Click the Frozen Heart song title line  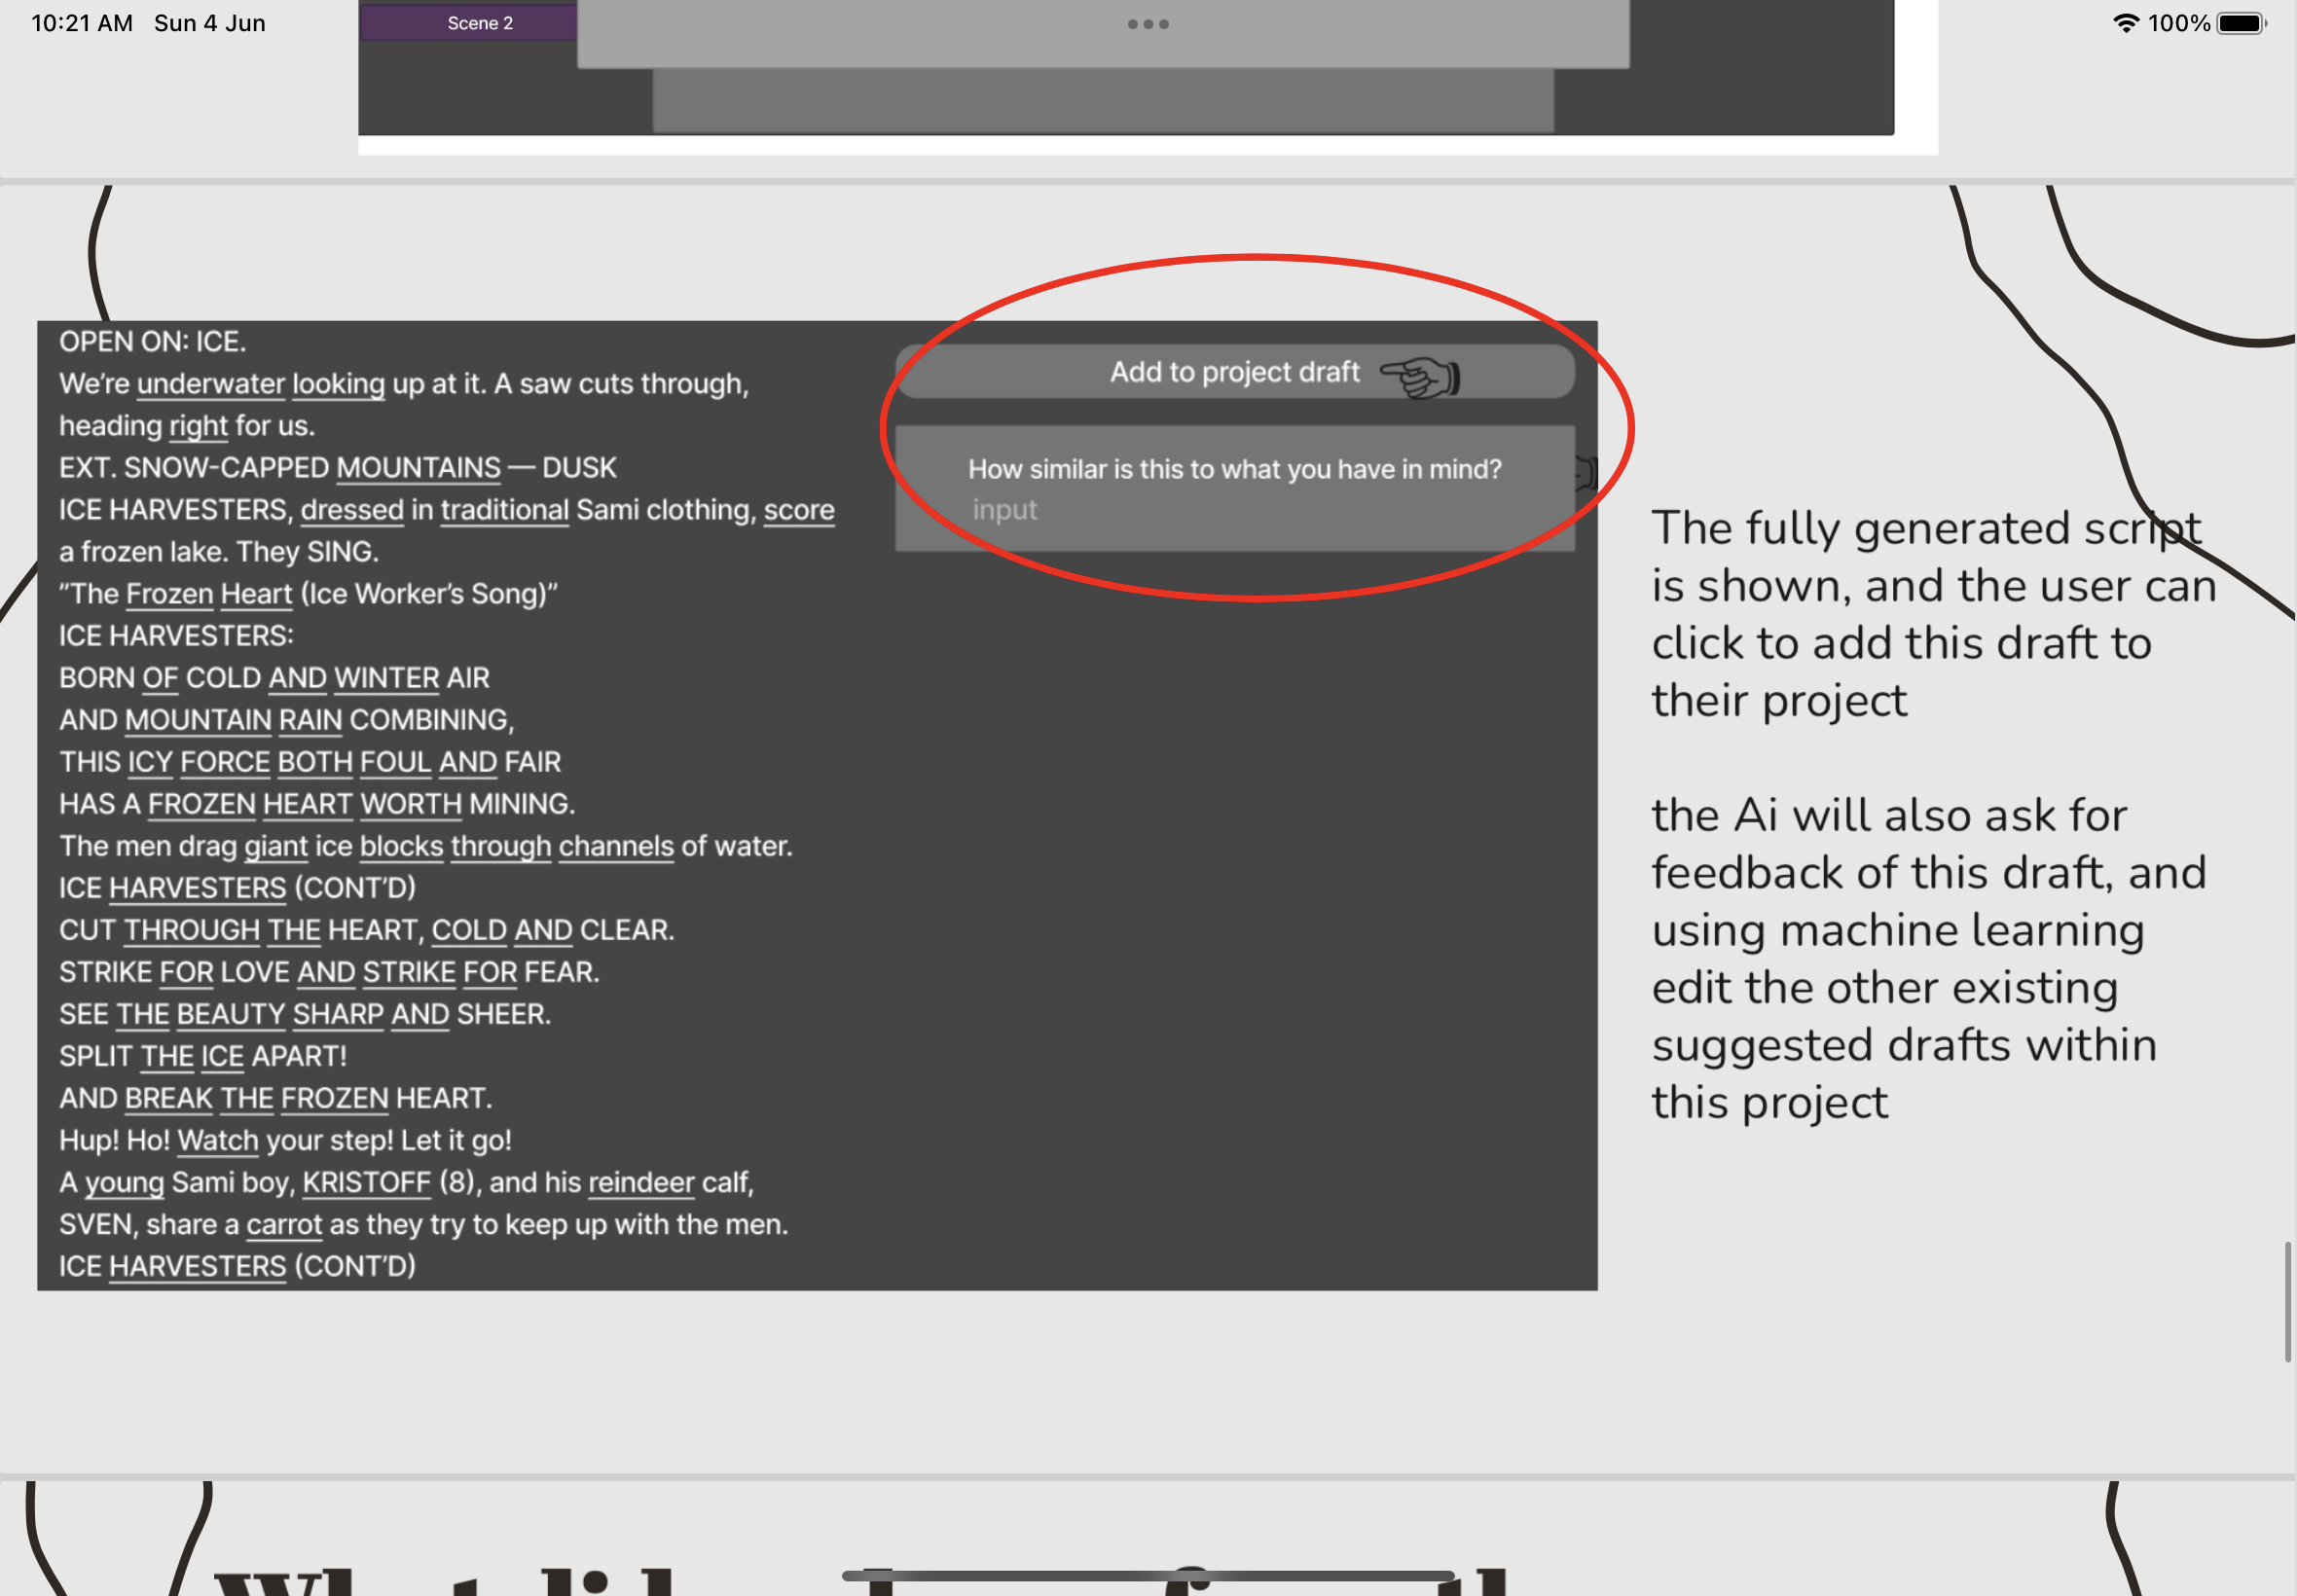[x=307, y=592]
